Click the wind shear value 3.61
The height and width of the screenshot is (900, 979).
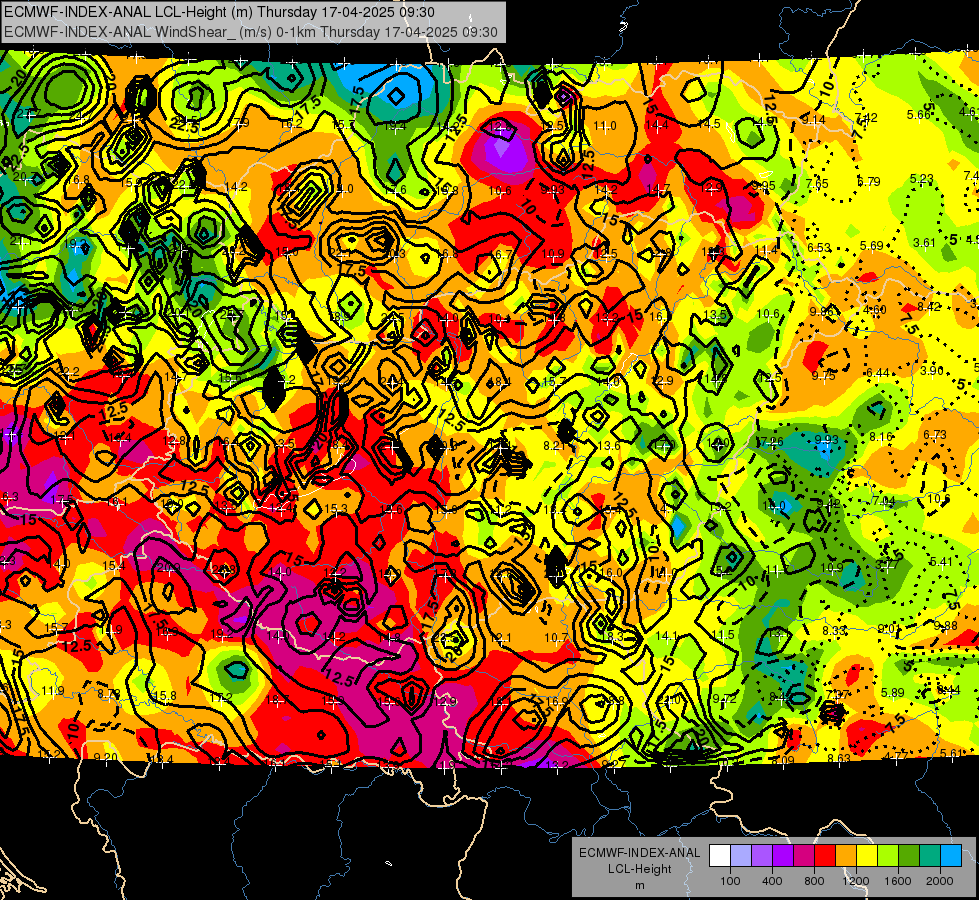coord(925,242)
